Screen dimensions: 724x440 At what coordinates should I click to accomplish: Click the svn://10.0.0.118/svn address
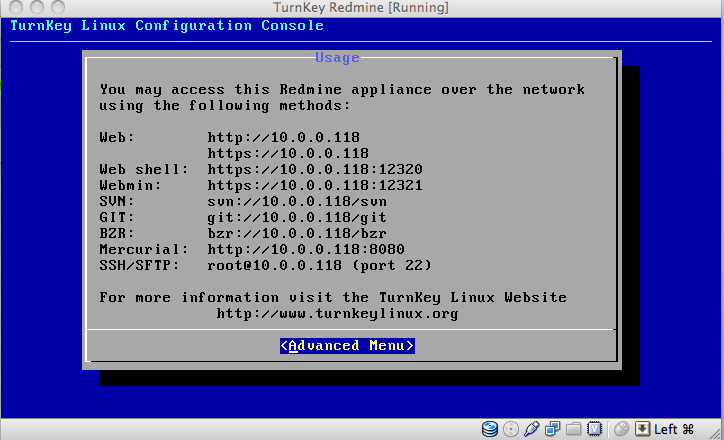pyautogui.click(x=297, y=201)
